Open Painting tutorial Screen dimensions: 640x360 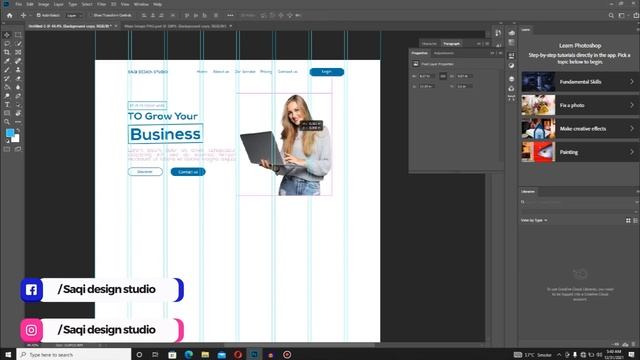click(x=579, y=152)
